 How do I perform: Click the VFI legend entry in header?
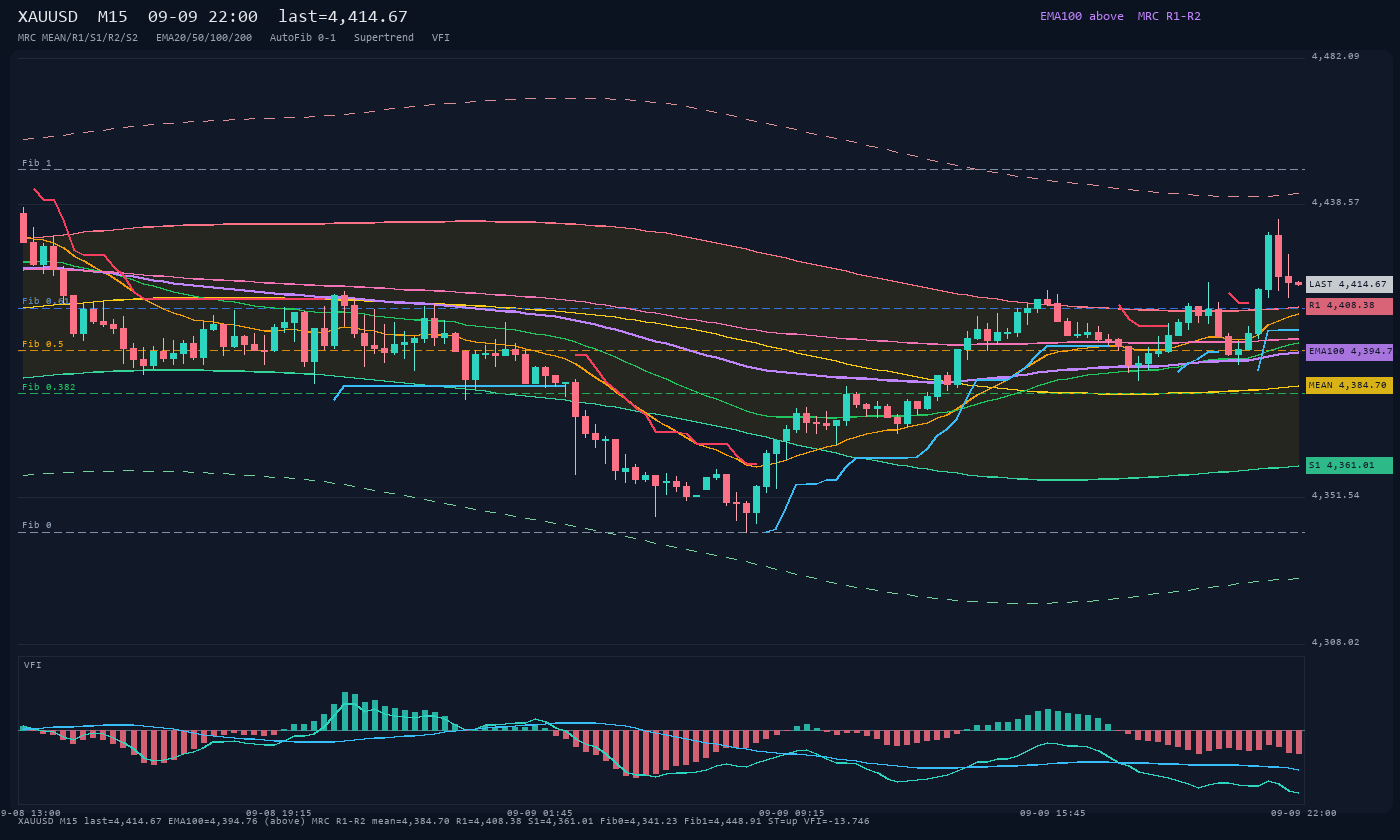click(441, 38)
